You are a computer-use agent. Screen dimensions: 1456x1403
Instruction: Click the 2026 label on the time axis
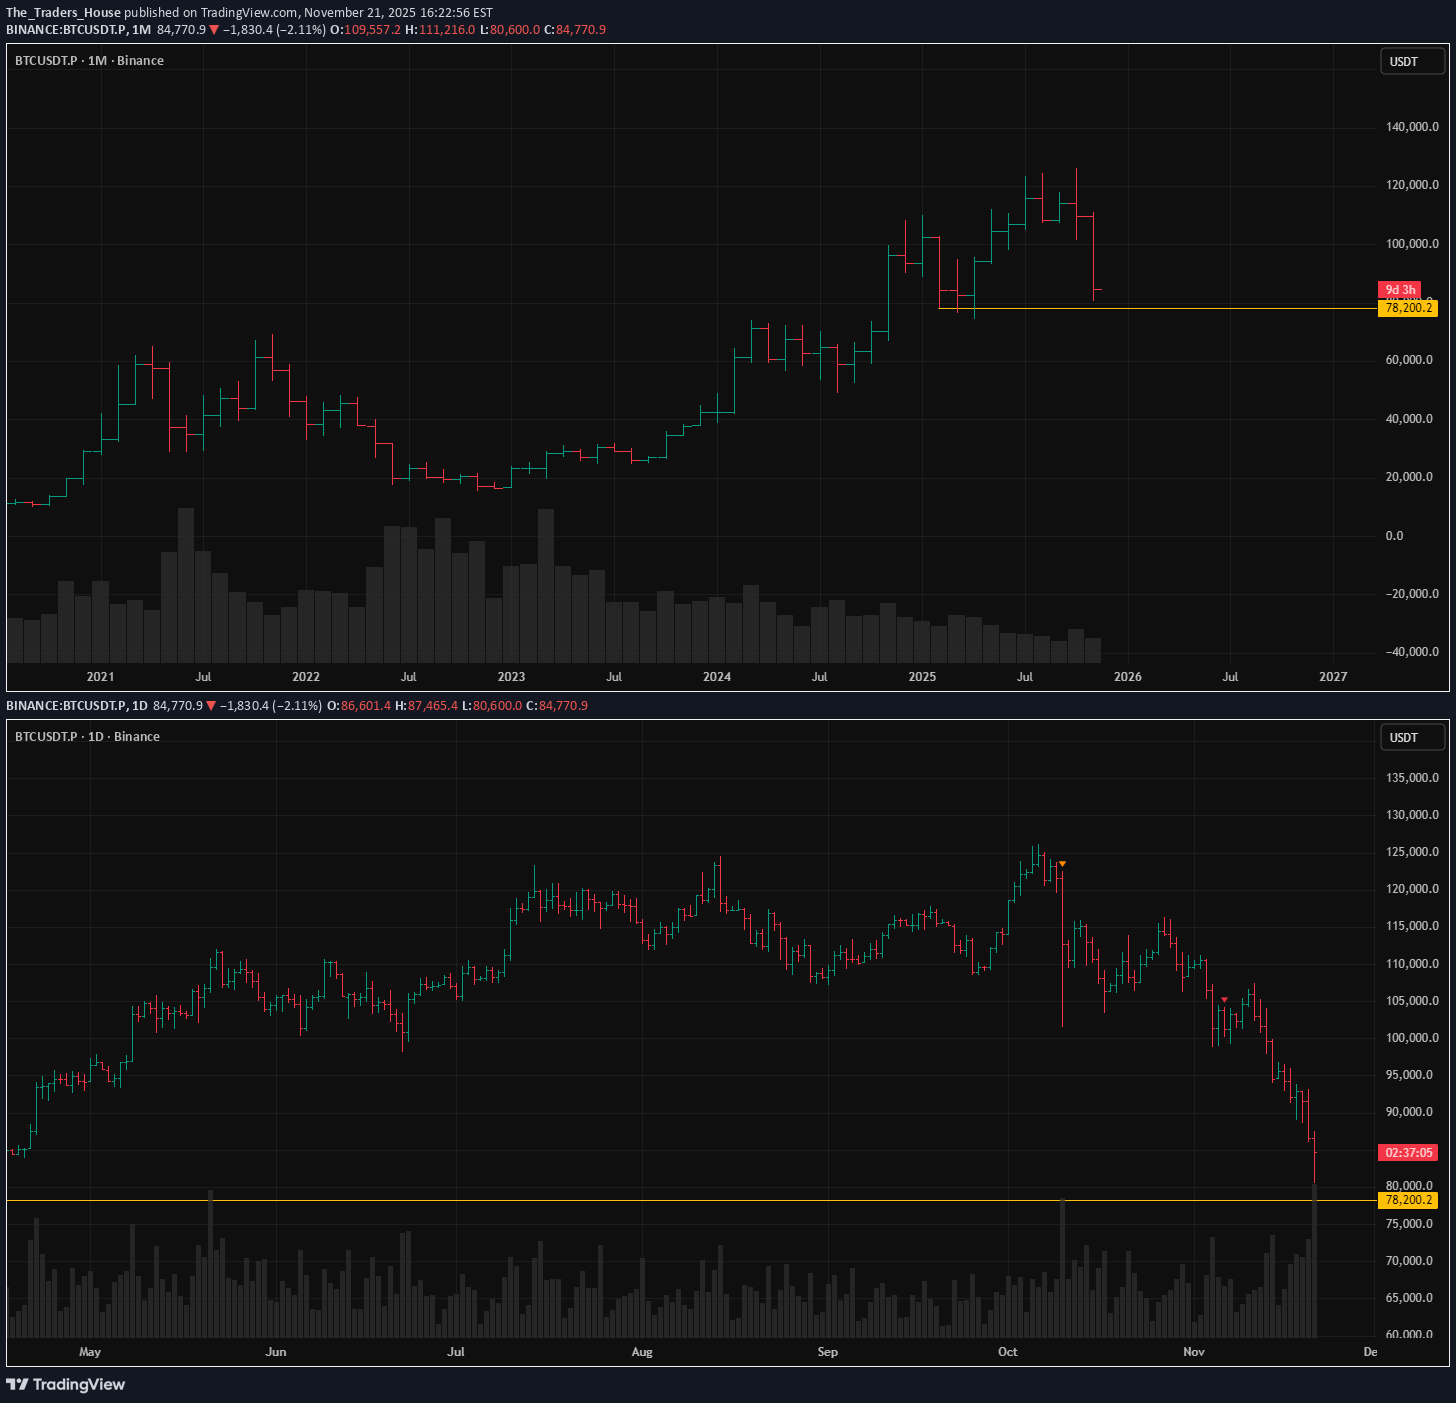(1127, 677)
